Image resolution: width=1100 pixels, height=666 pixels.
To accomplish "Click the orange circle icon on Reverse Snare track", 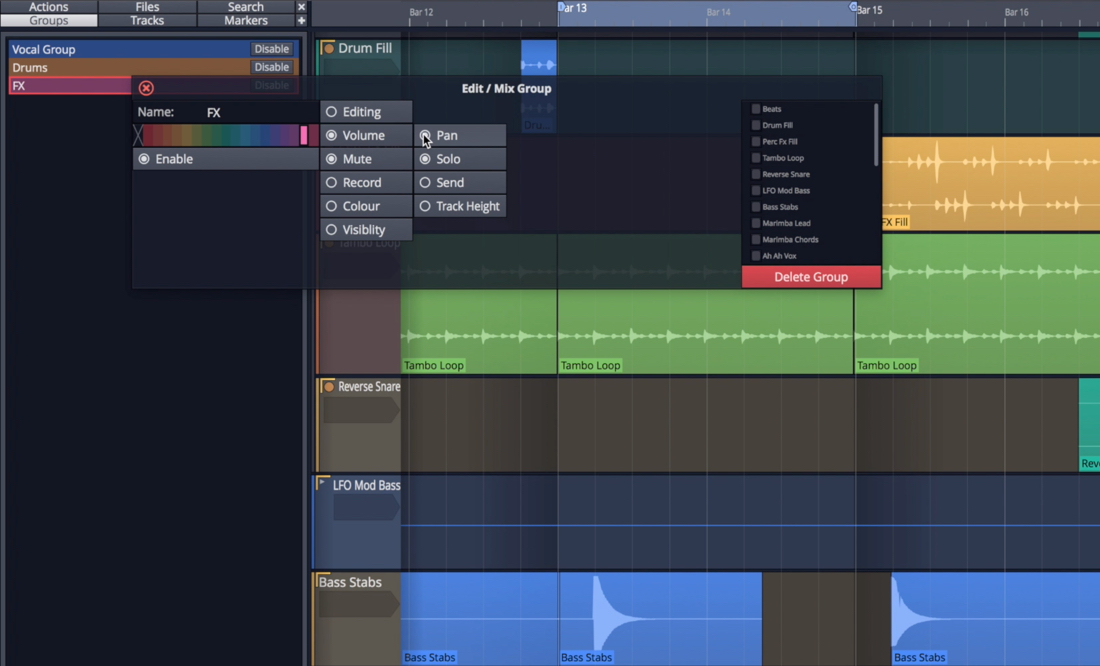I will pyautogui.click(x=328, y=387).
